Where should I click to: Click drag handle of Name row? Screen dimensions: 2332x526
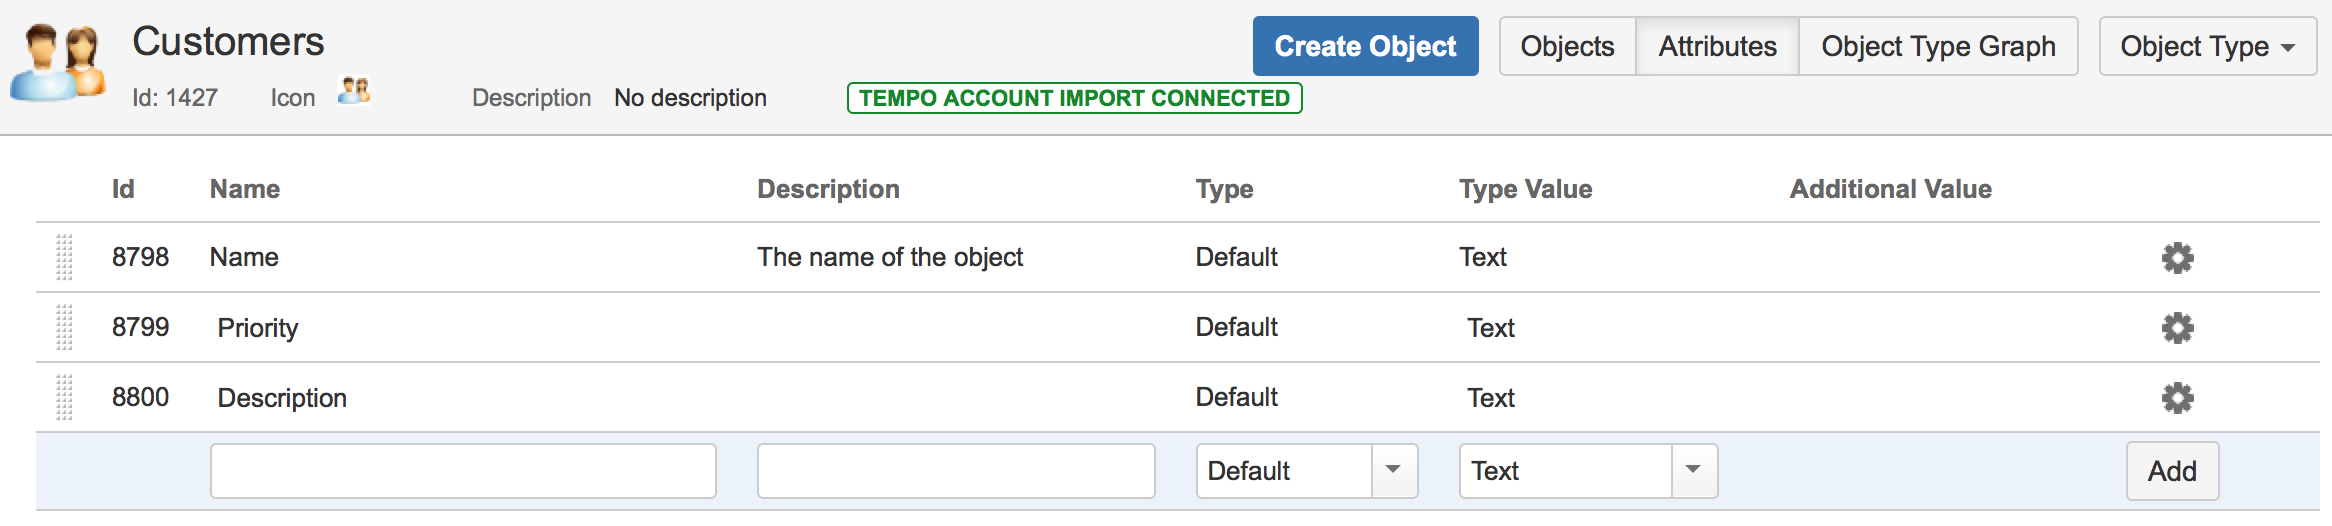(x=64, y=258)
